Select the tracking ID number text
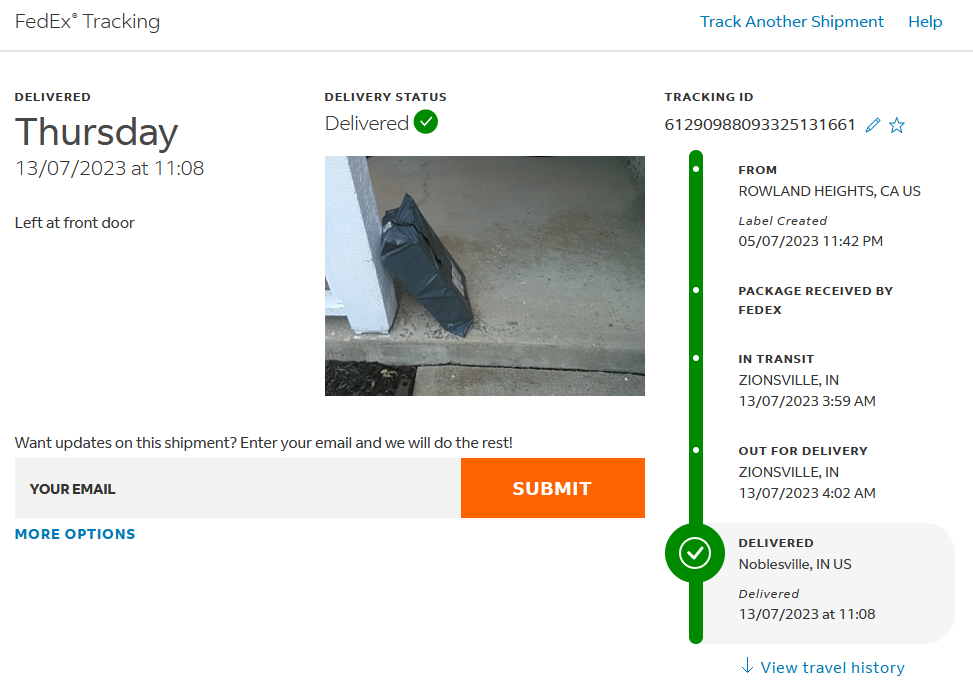 click(760, 125)
